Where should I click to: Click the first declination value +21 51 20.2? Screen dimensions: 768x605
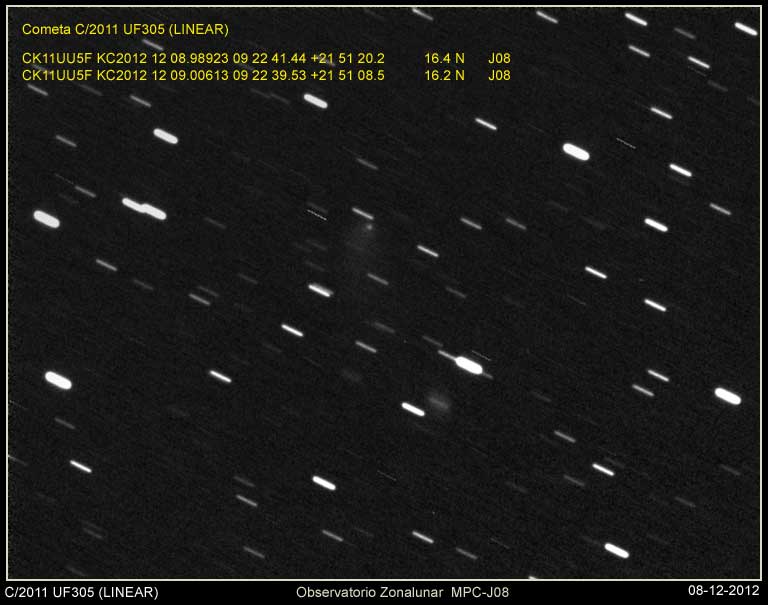348,59
